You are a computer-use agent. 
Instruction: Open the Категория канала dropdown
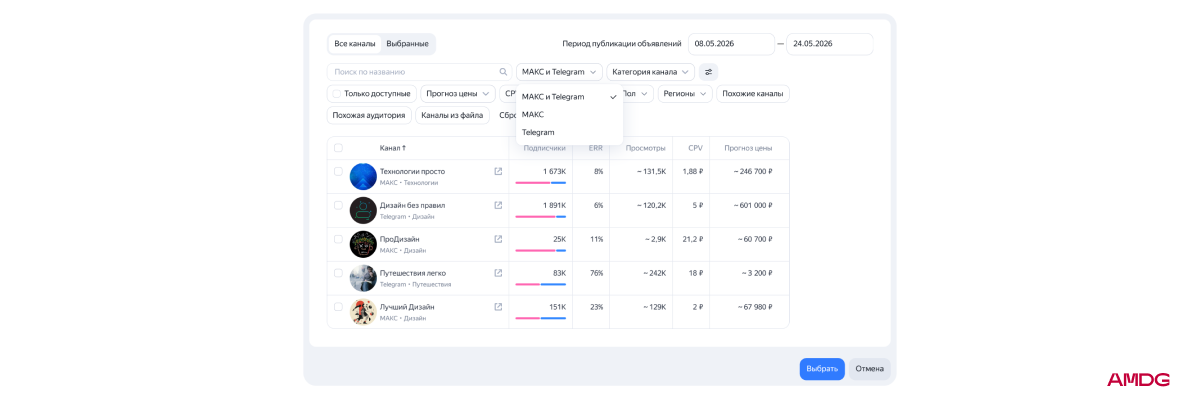coord(650,72)
